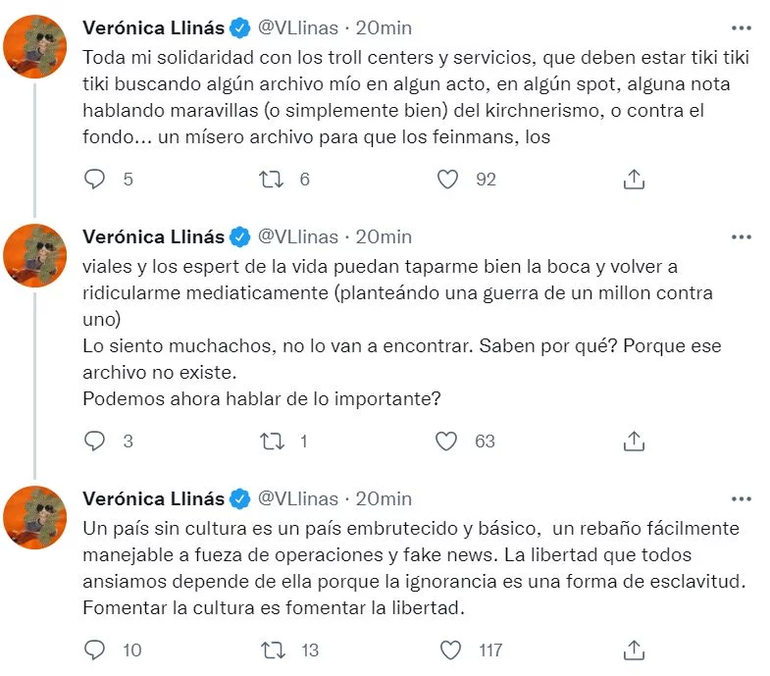Like the first tweet with 92 likes
This screenshot has width=770, height=676.
coord(449,180)
